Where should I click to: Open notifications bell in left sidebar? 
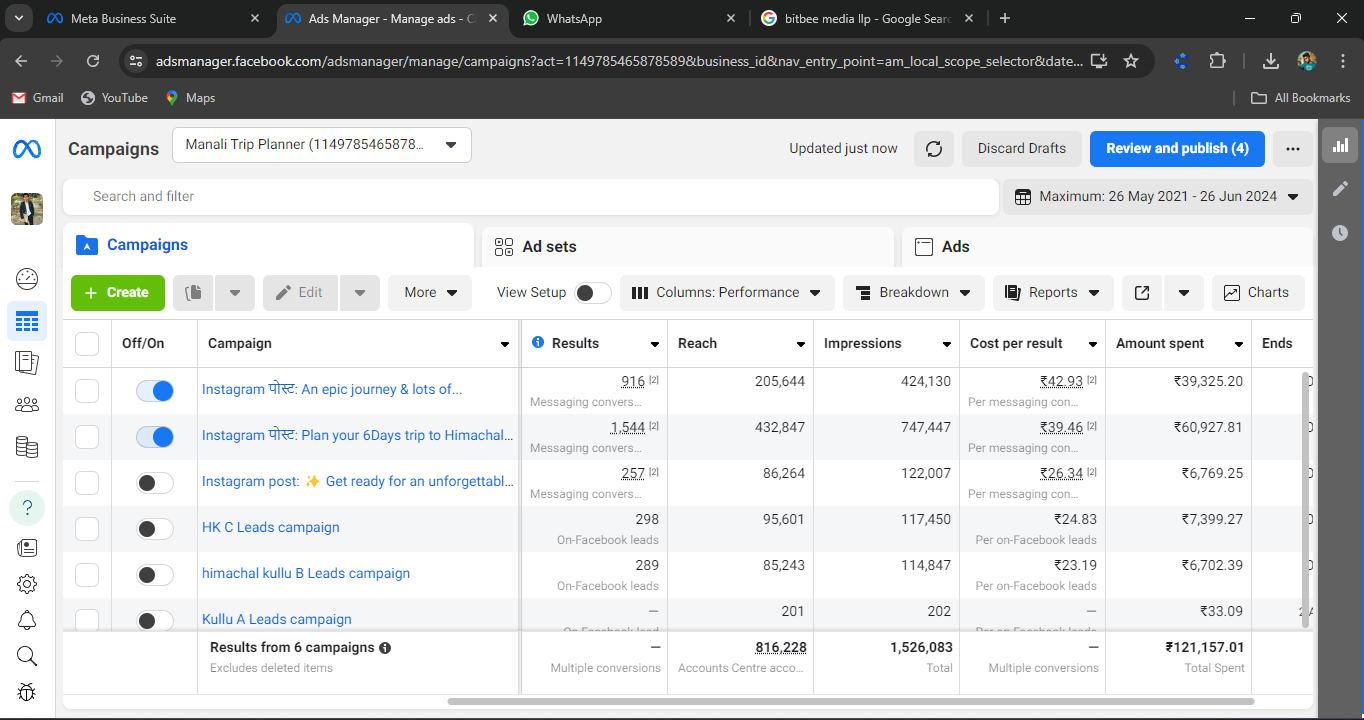27,620
